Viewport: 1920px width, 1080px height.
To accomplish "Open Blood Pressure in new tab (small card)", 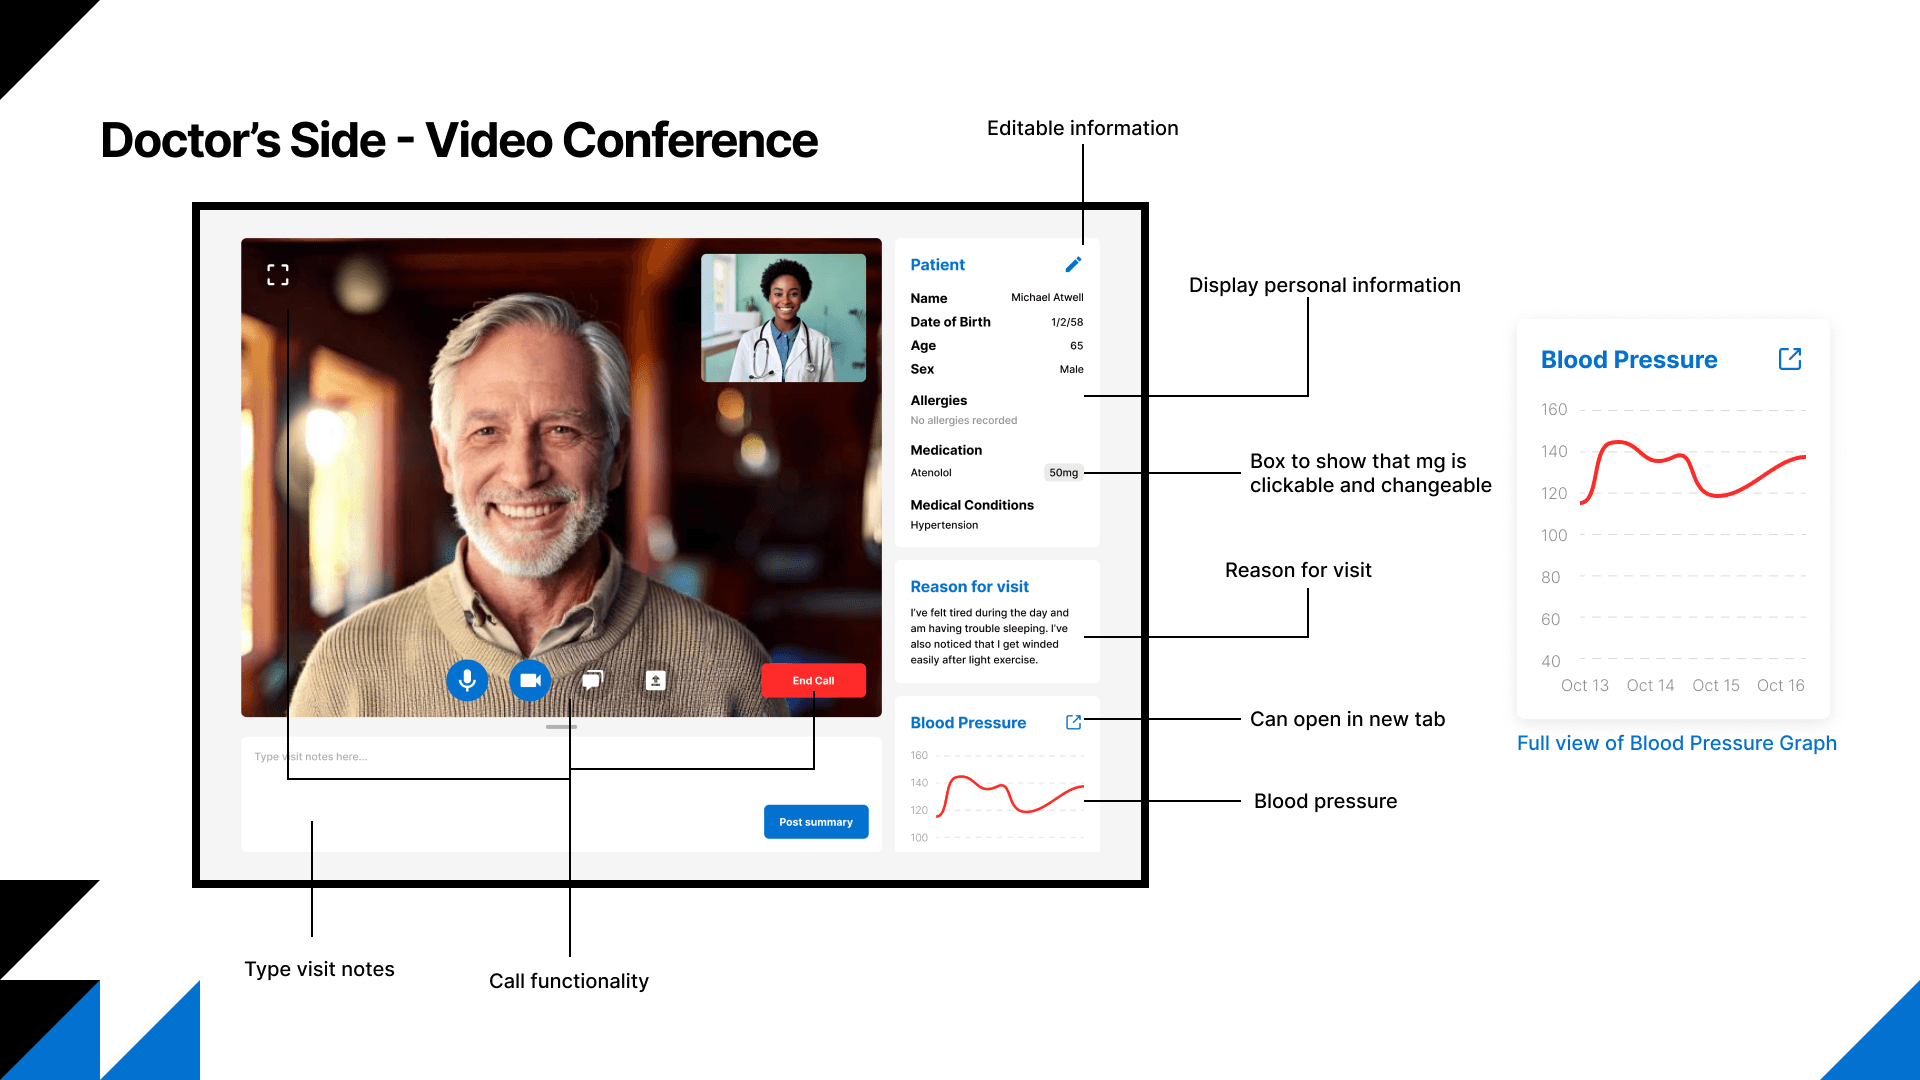I will coord(1074,722).
